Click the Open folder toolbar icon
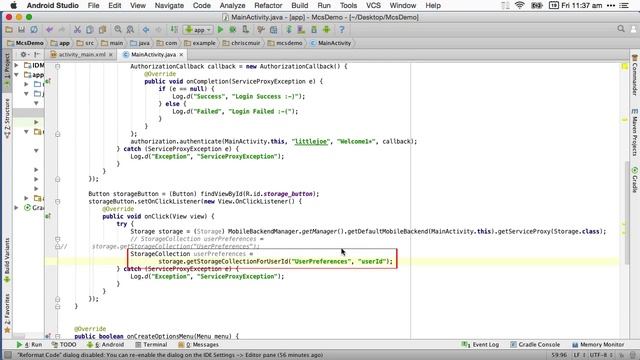 9,29
